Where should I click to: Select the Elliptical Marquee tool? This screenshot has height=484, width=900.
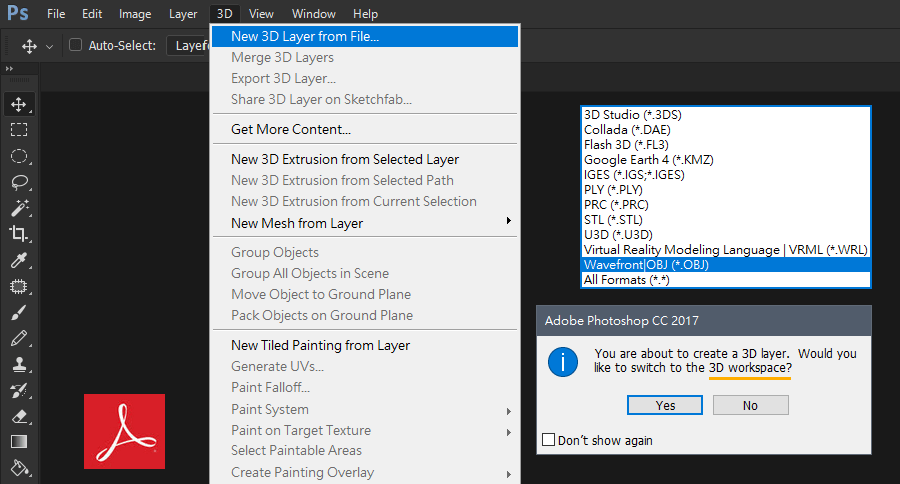pos(19,156)
